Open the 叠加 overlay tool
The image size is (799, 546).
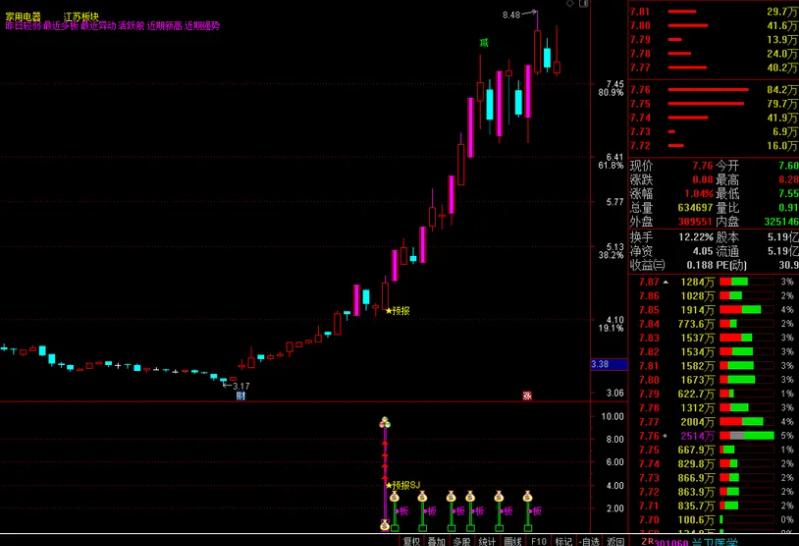point(436,540)
